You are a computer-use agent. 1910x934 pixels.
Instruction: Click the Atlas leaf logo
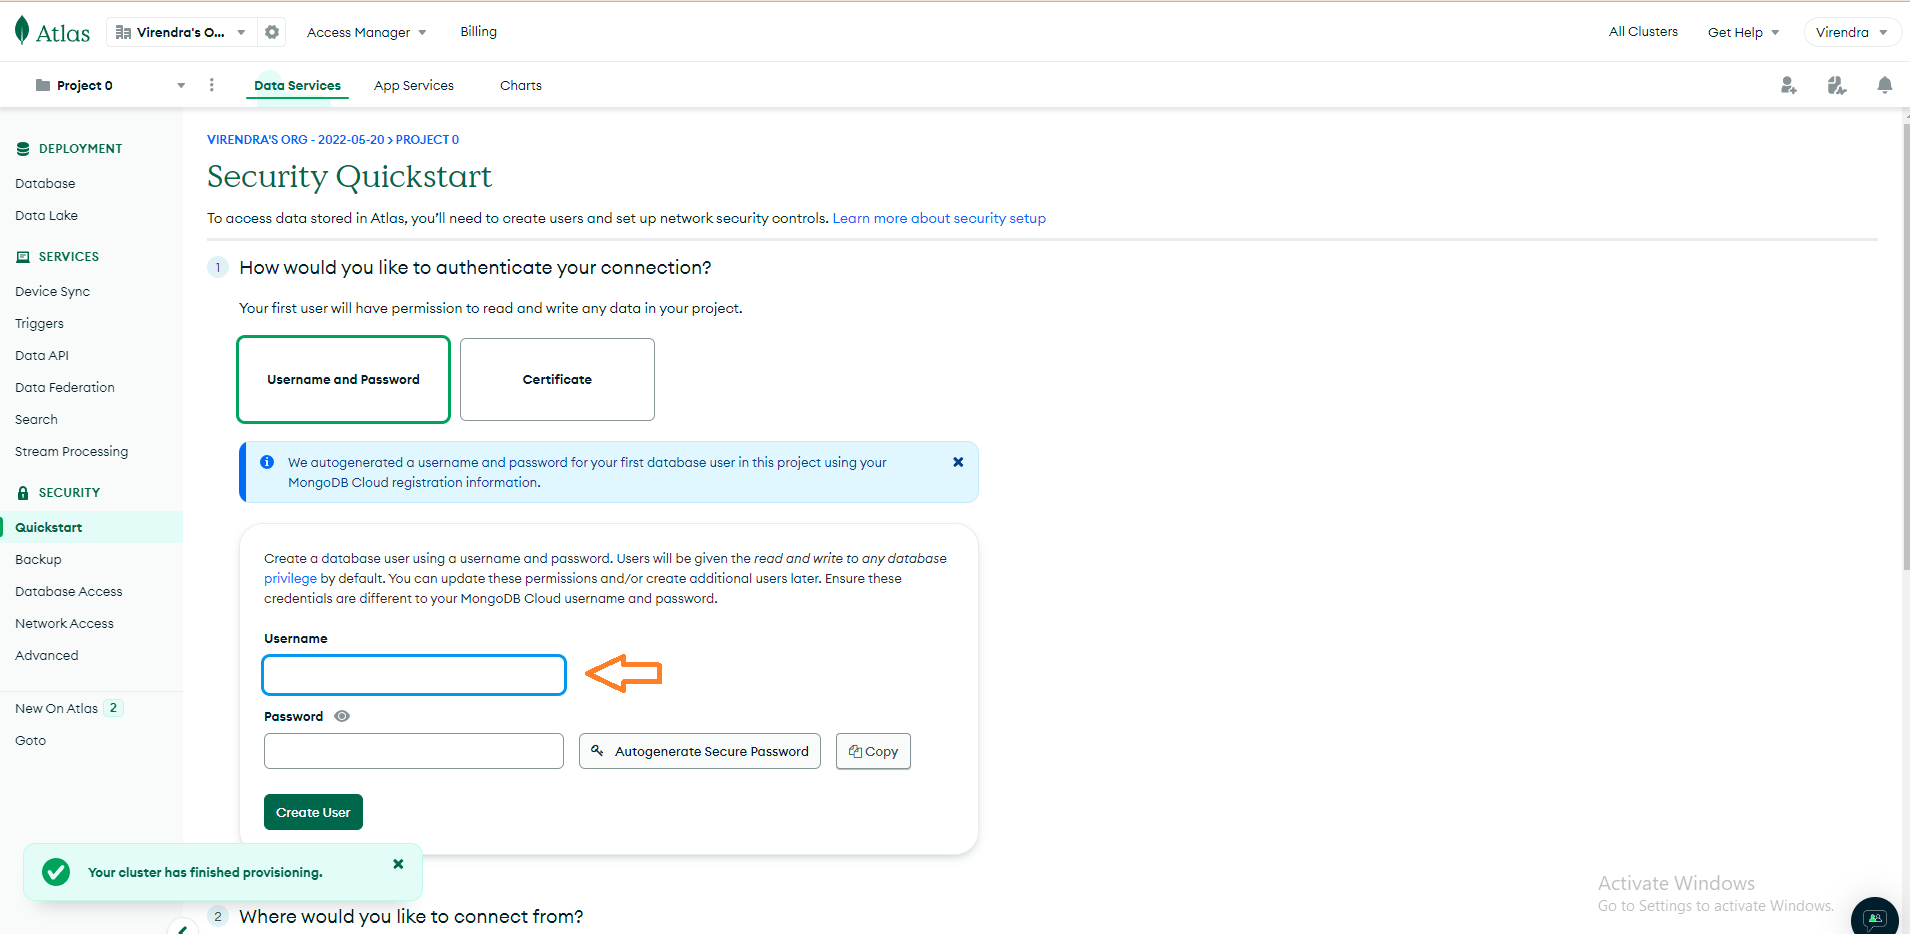20,29
